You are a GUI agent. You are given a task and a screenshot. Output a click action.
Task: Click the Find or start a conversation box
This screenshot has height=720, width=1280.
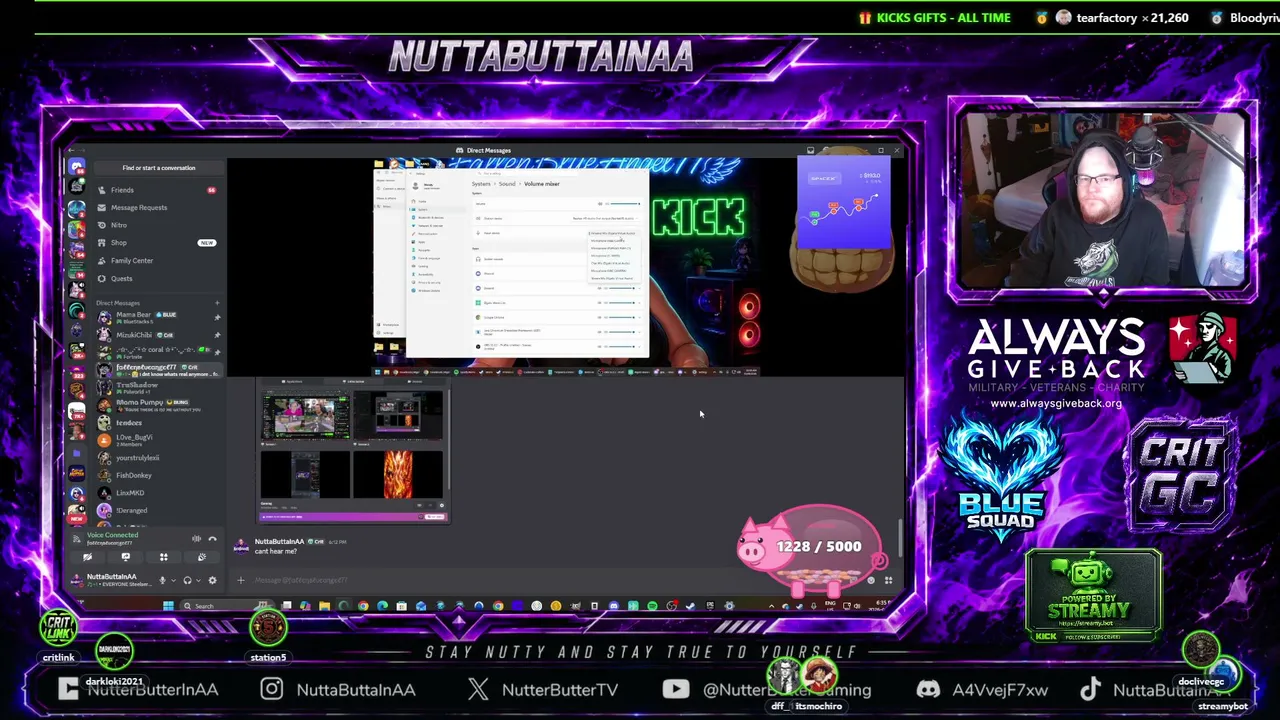158,168
